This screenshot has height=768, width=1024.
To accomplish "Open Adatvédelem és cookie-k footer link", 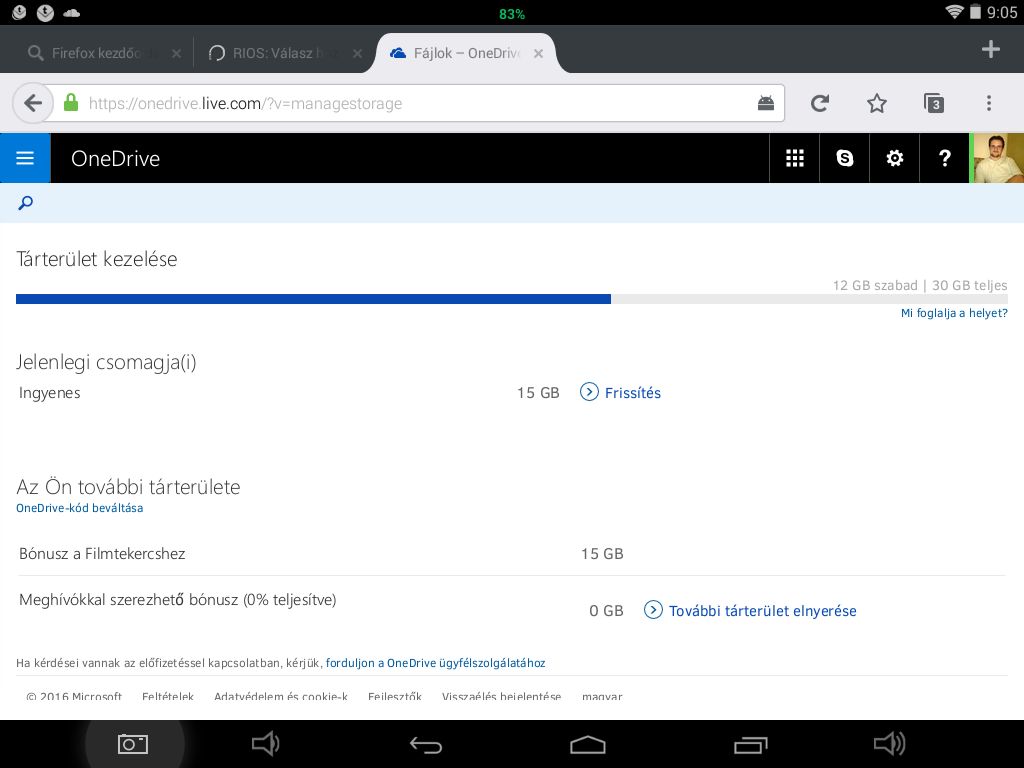I will pos(281,696).
